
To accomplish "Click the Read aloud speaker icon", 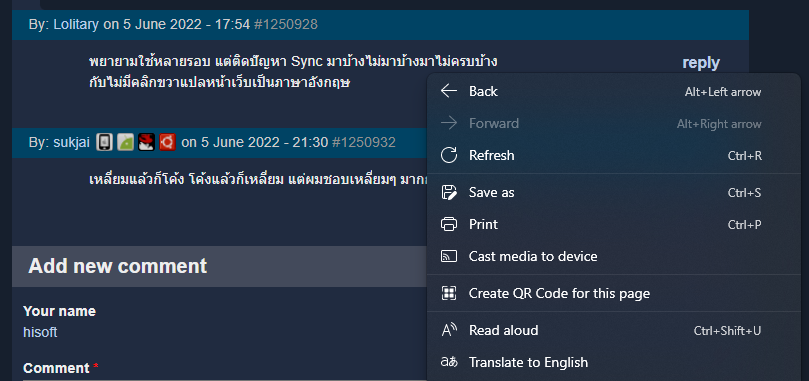I will click(x=449, y=330).
